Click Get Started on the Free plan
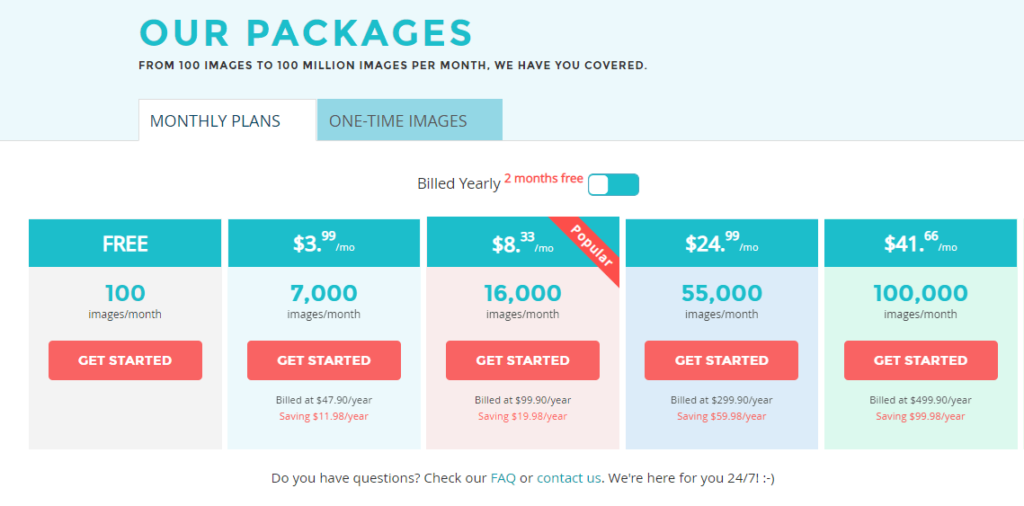1024x506 pixels. coord(125,360)
